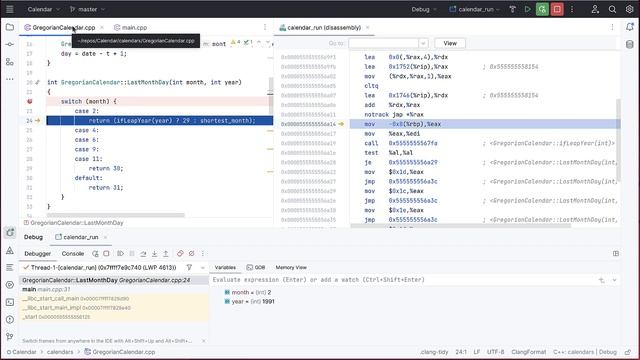The image size is (640, 360).
Task: Click Rerun in the debug toolbar
Action: pos(96,253)
